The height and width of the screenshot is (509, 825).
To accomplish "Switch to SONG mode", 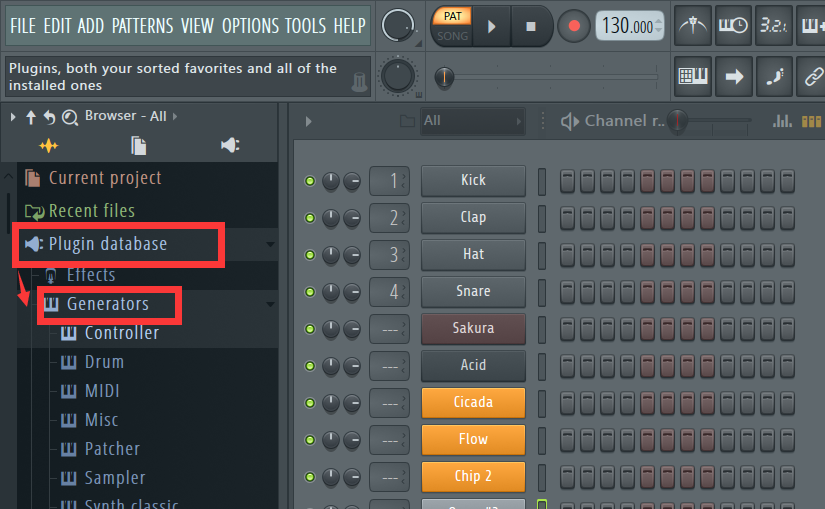I will (452, 36).
